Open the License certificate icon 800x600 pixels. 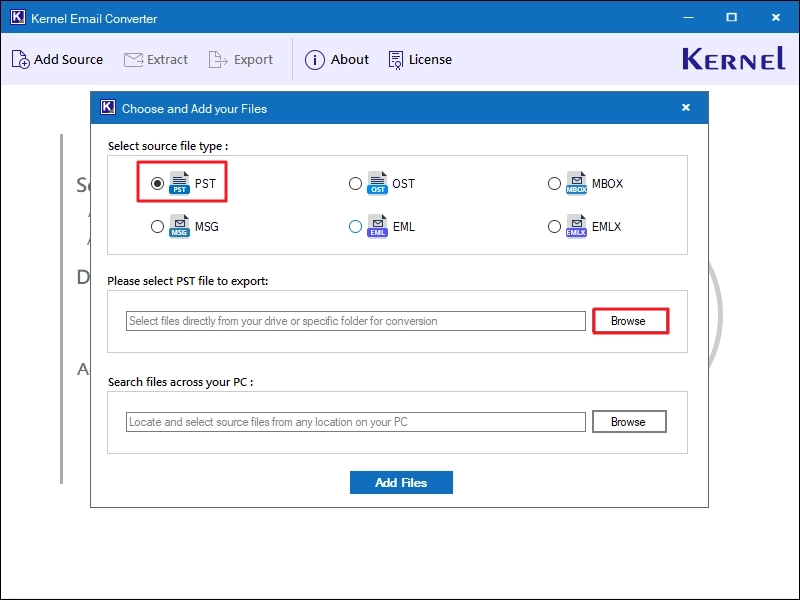(x=395, y=60)
